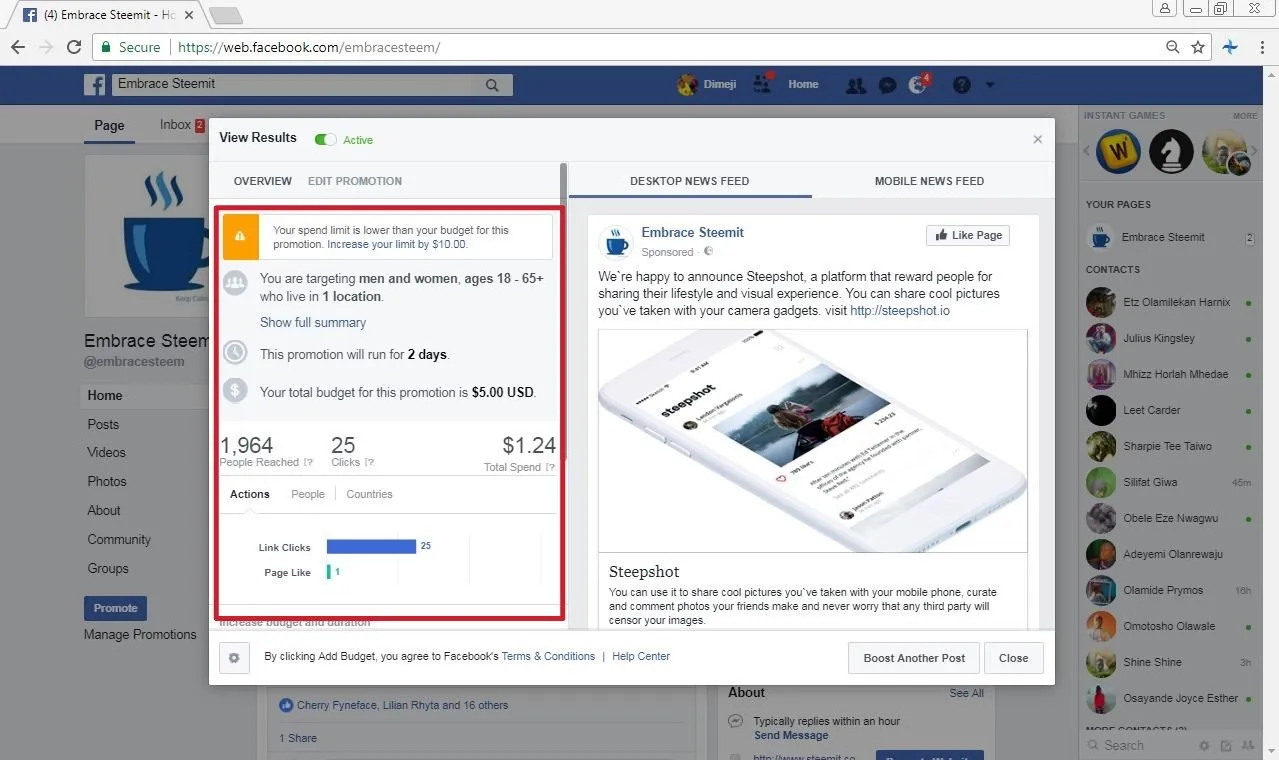The image size is (1279, 760).
Task: Open Dimeji profile in top bar
Action: pyautogui.click(x=707, y=85)
